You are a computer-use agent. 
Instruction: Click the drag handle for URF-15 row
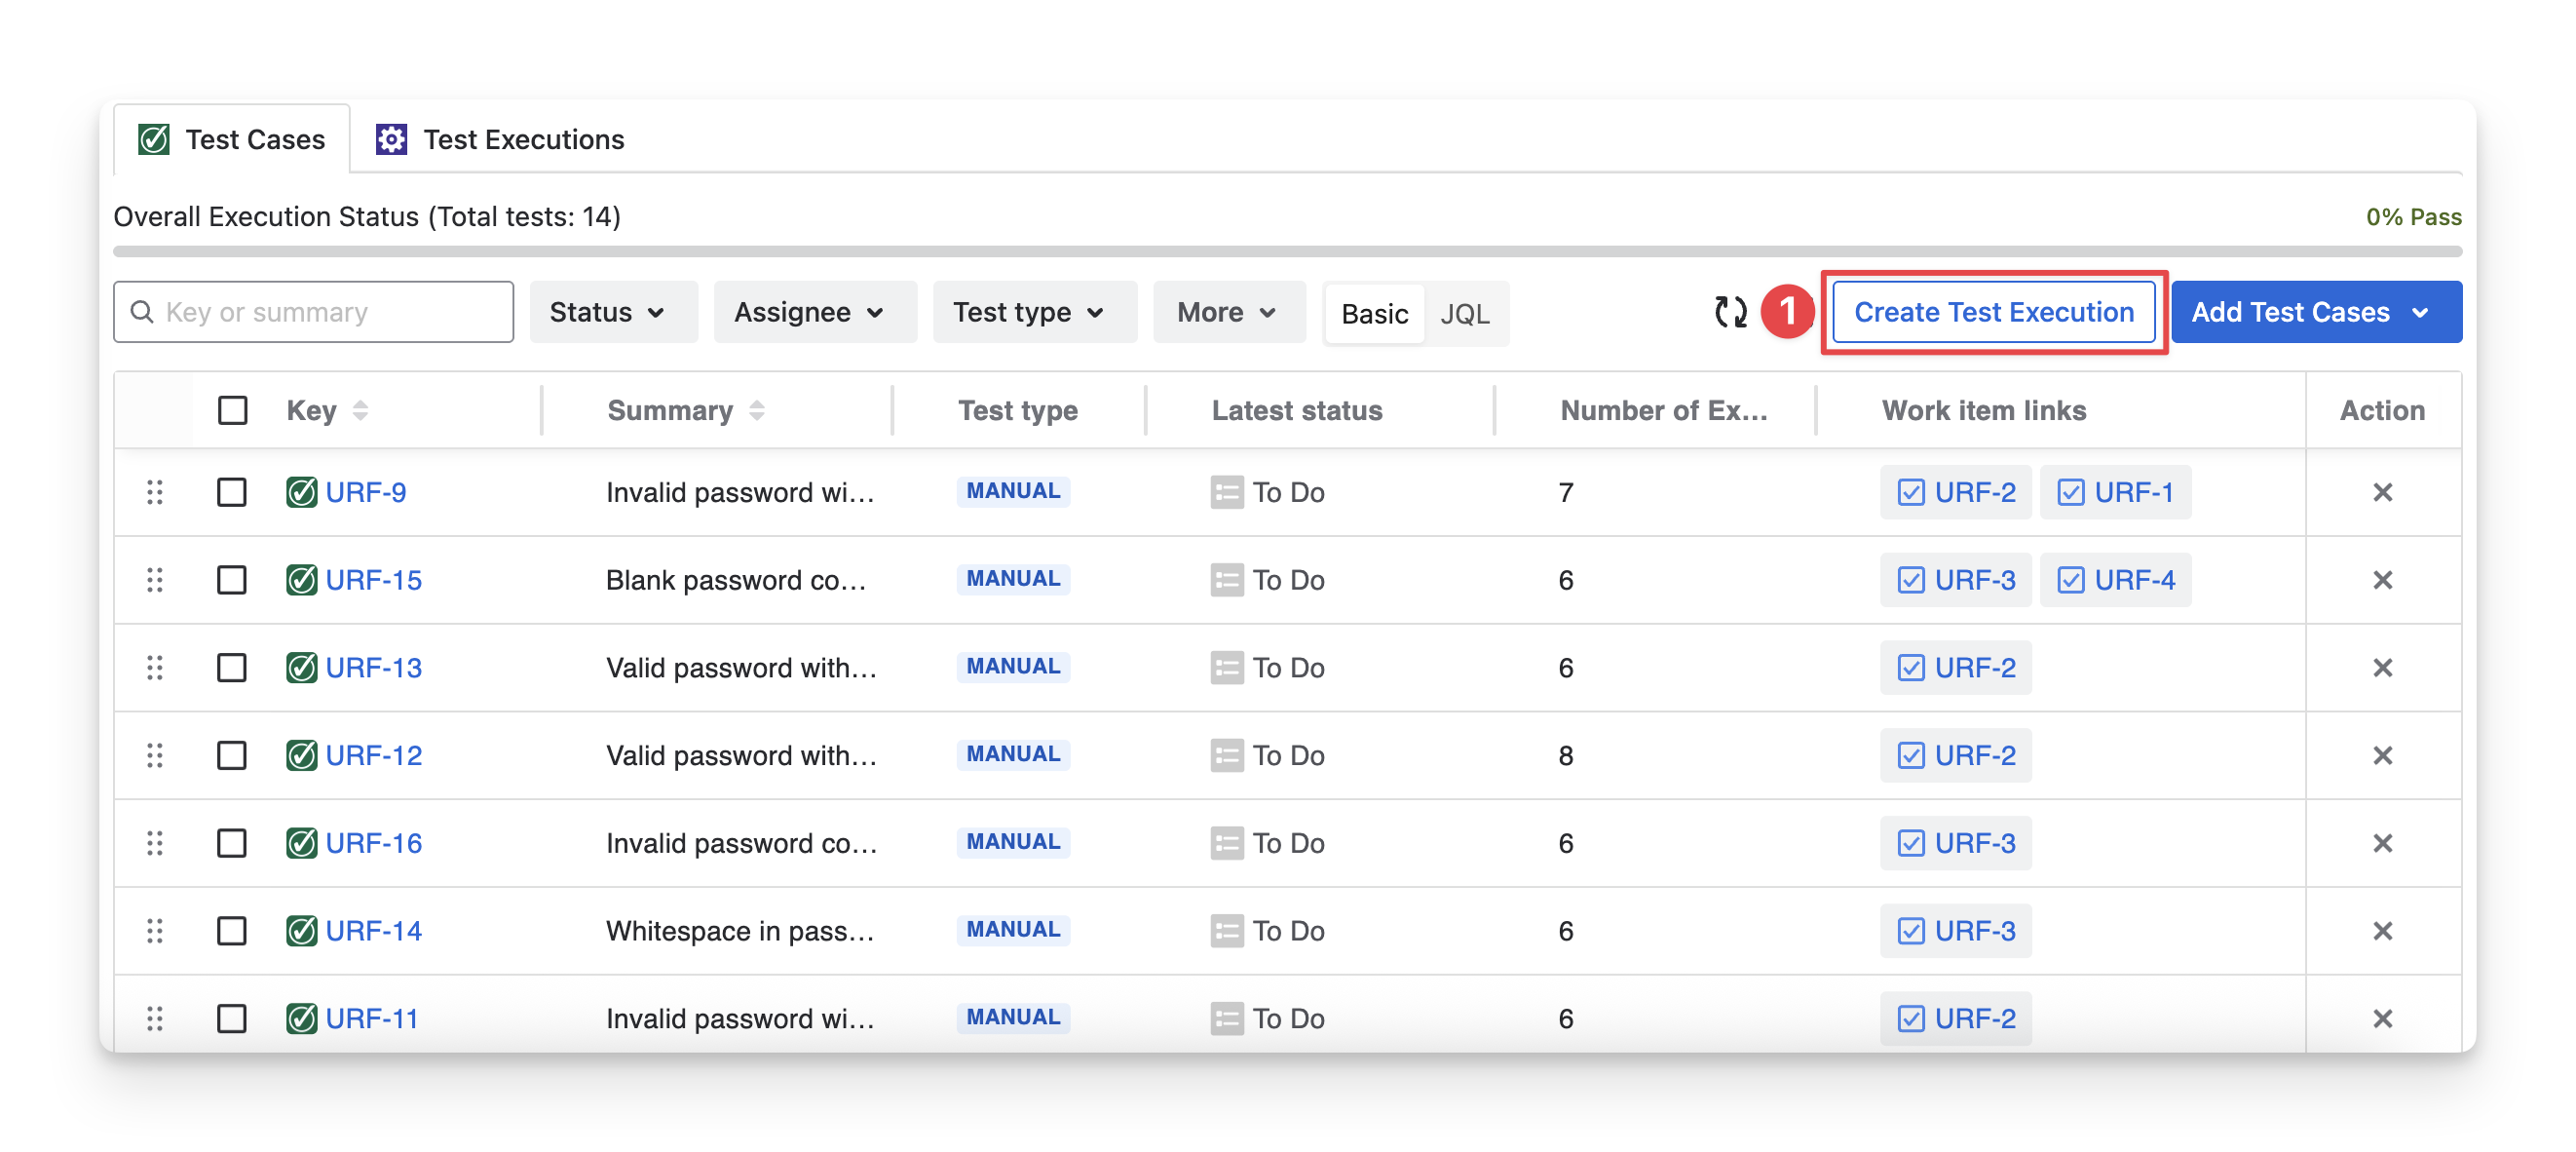tap(155, 580)
